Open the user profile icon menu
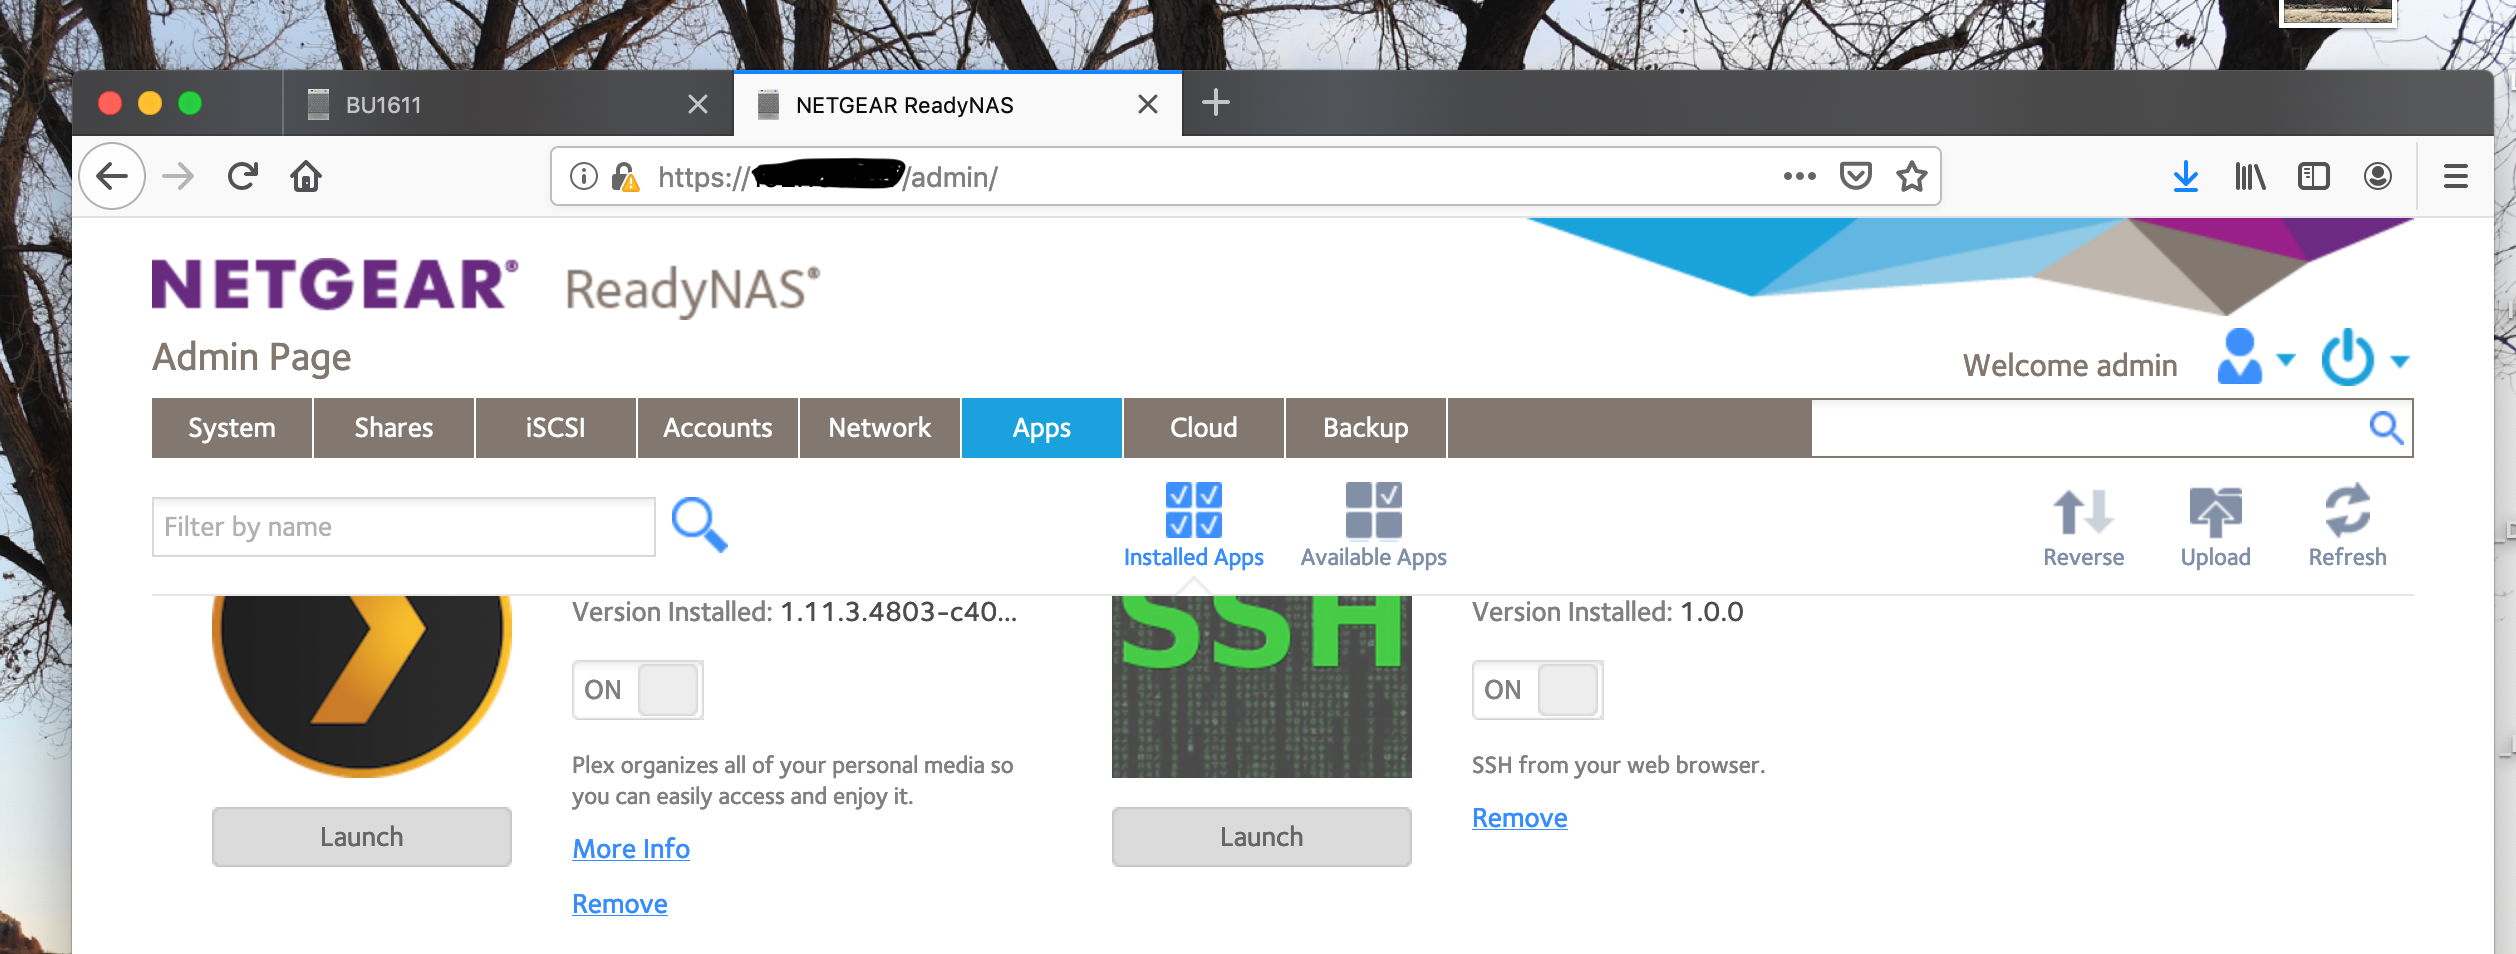 click(x=2254, y=357)
